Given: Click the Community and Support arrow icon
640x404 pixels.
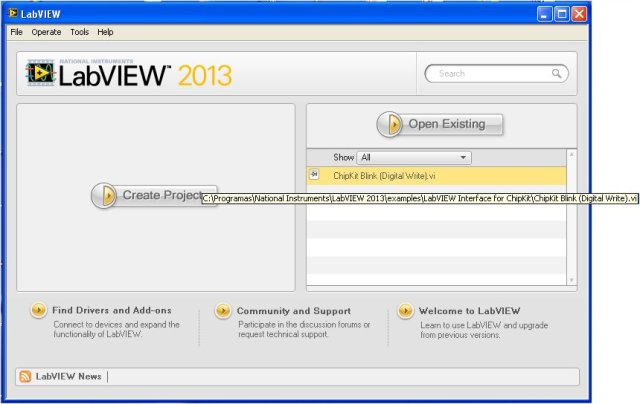Looking at the screenshot, I should [x=222, y=311].
